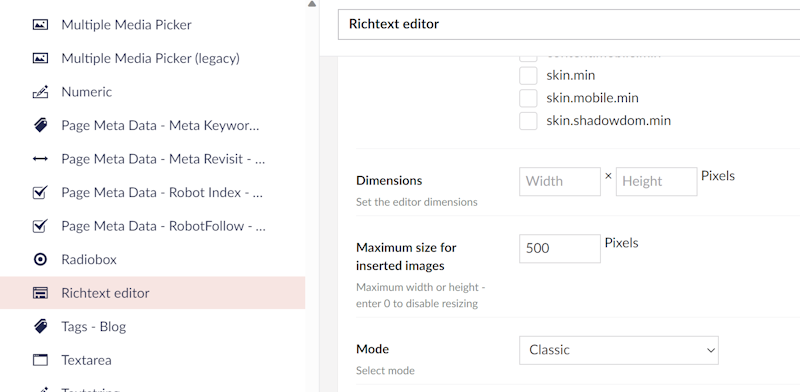Click the Width dimension input field
Screen dimensions: 800x392
coord(560,181)
